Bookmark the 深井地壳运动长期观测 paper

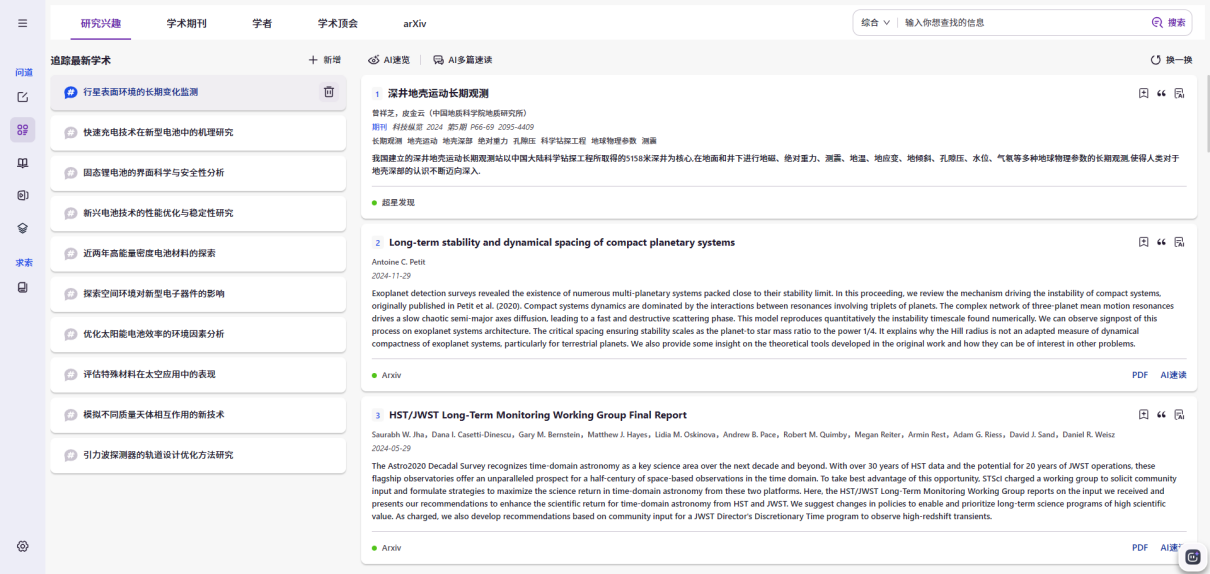click(1143, 93)
